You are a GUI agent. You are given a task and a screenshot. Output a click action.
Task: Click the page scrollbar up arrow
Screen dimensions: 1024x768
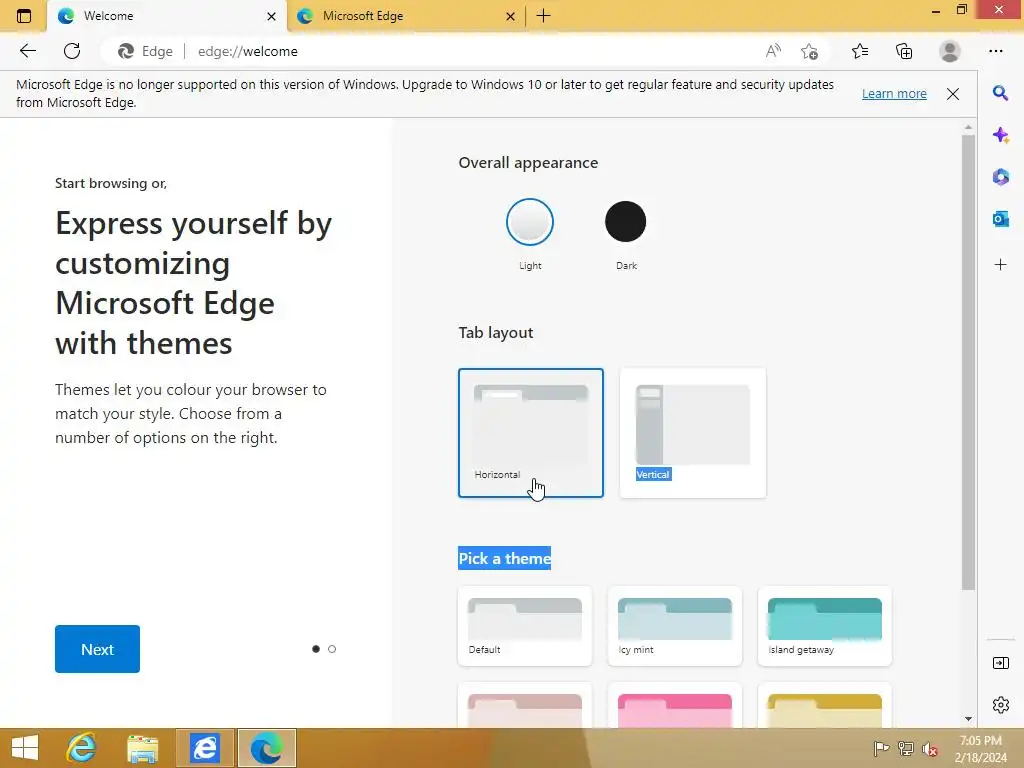pos(968,127)
